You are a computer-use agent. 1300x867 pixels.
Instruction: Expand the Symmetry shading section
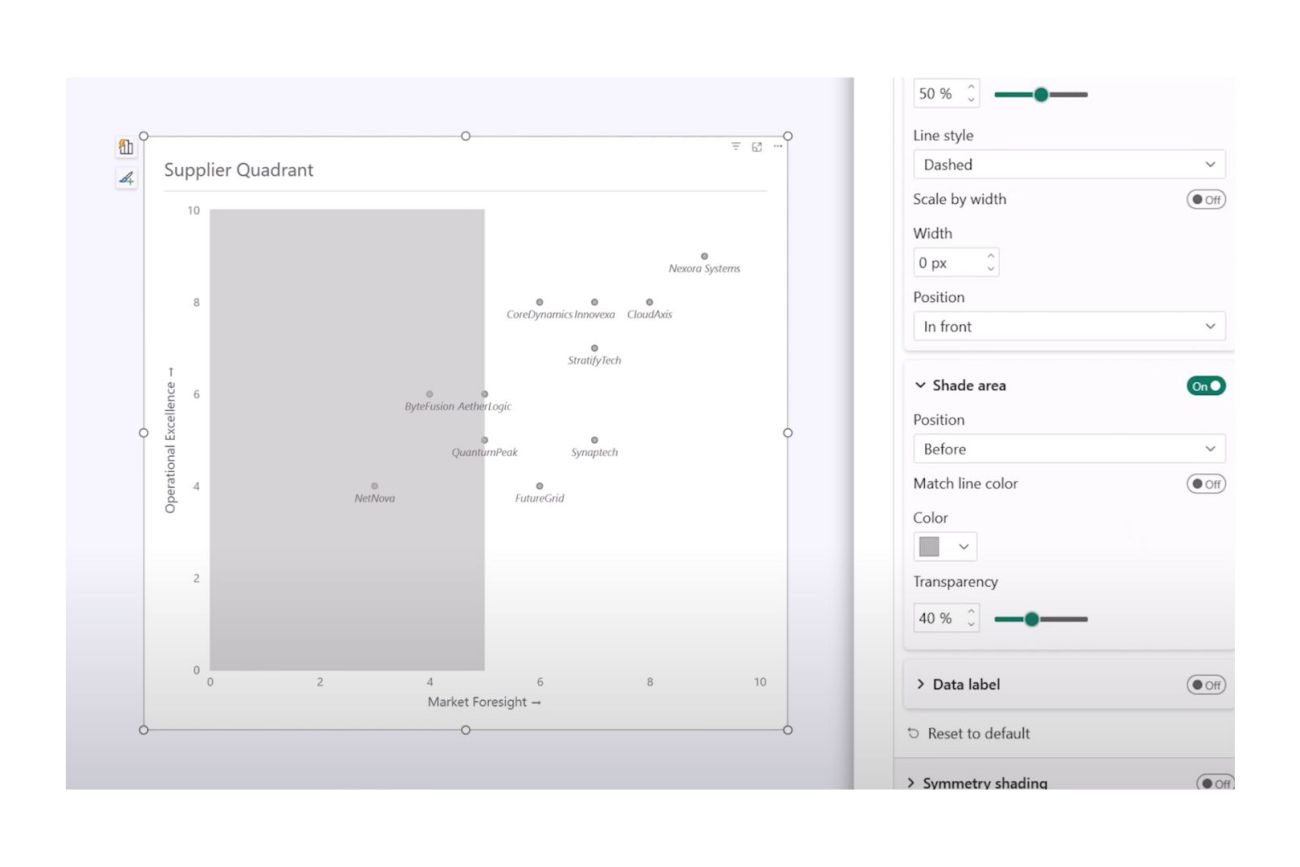pyautogui.click(x=911, y=783)
